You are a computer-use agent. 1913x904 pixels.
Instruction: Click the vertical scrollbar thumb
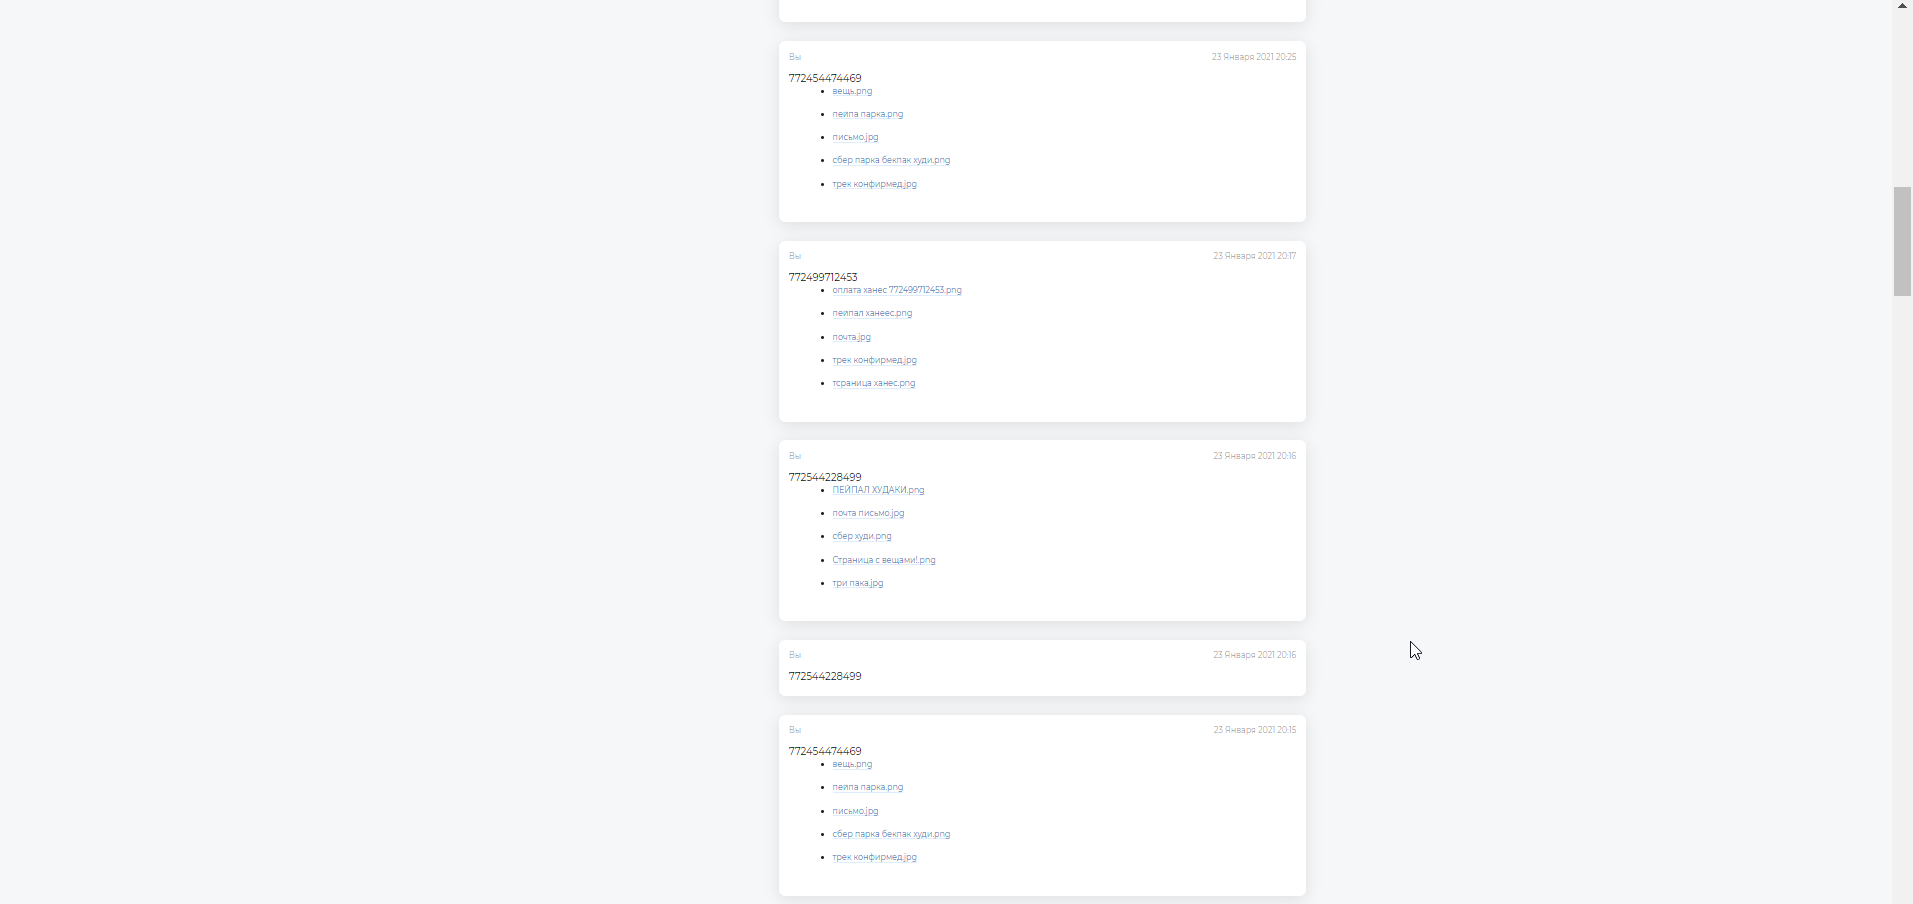(x=1902, y=241)
